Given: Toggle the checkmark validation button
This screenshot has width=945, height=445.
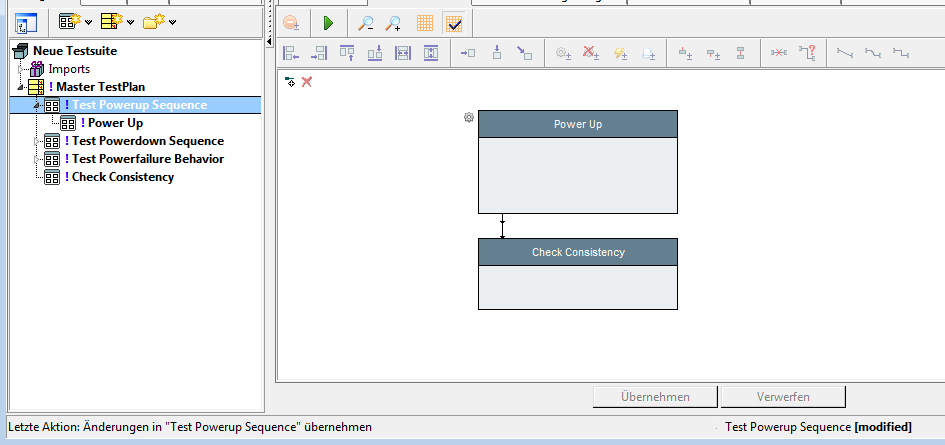Looking at the screenshot, I should tap(454, 23).
